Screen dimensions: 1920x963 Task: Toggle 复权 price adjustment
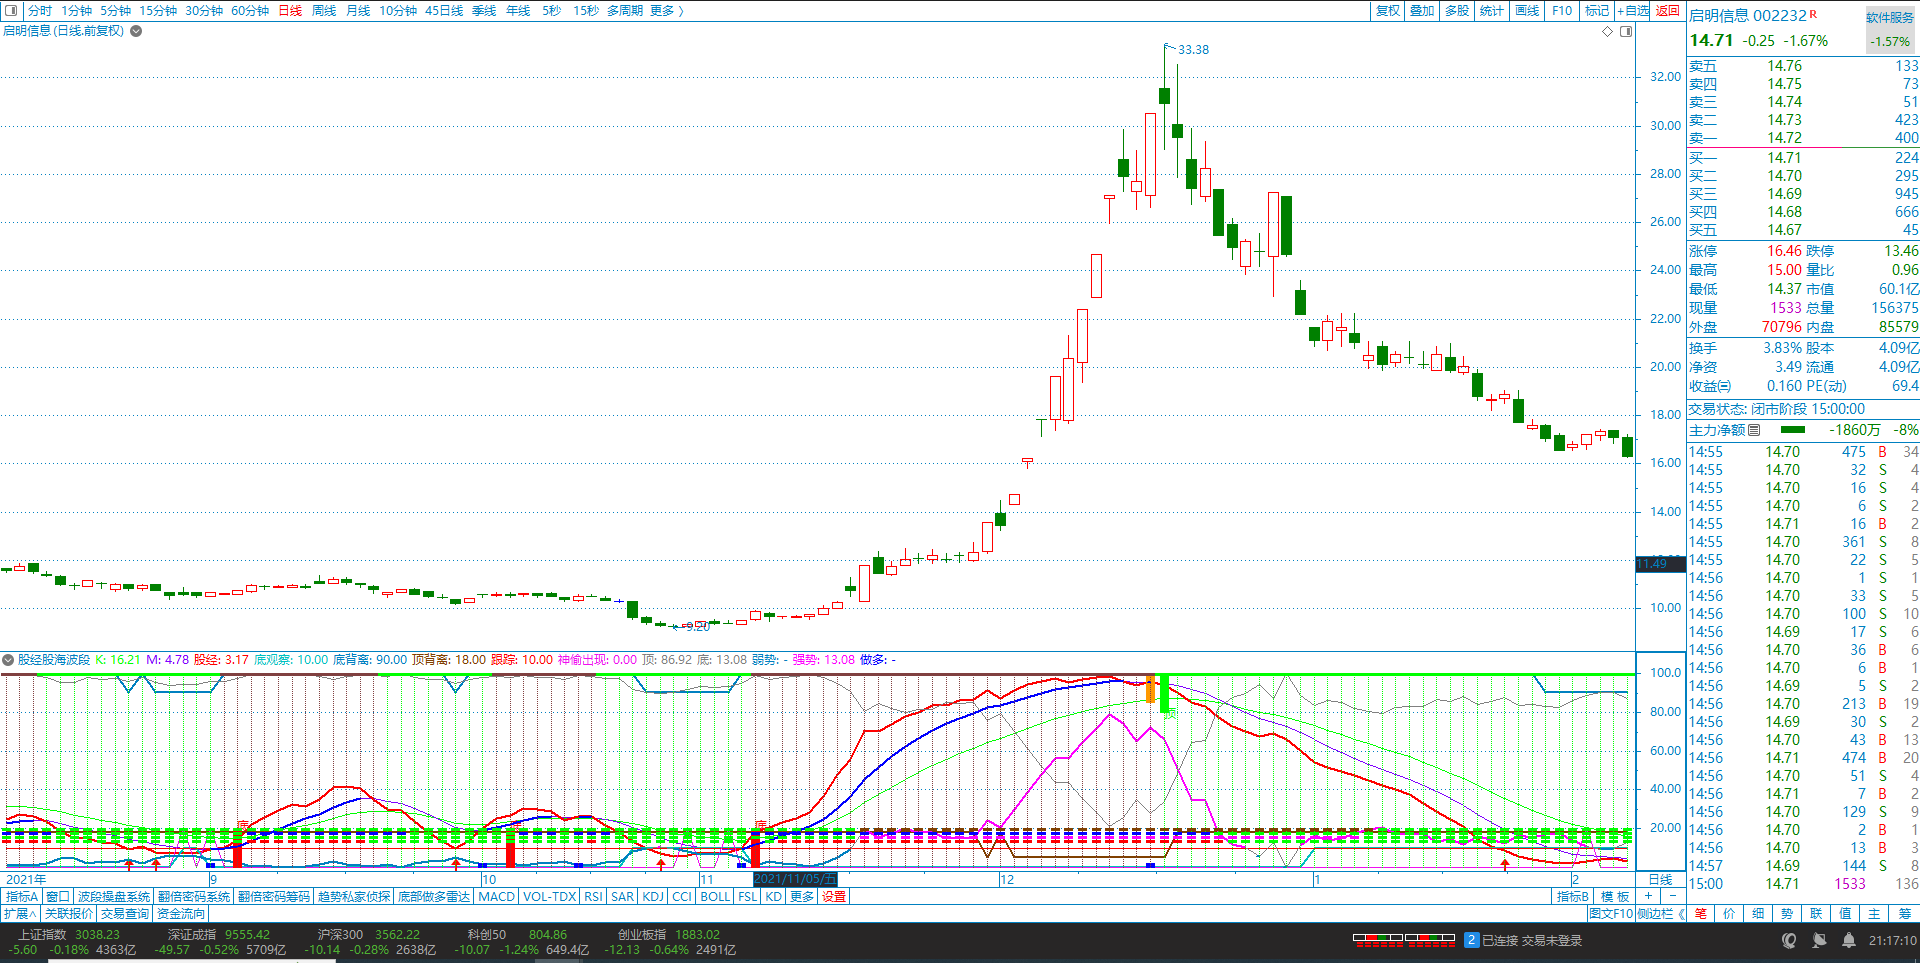click(x=1388, y=11)
